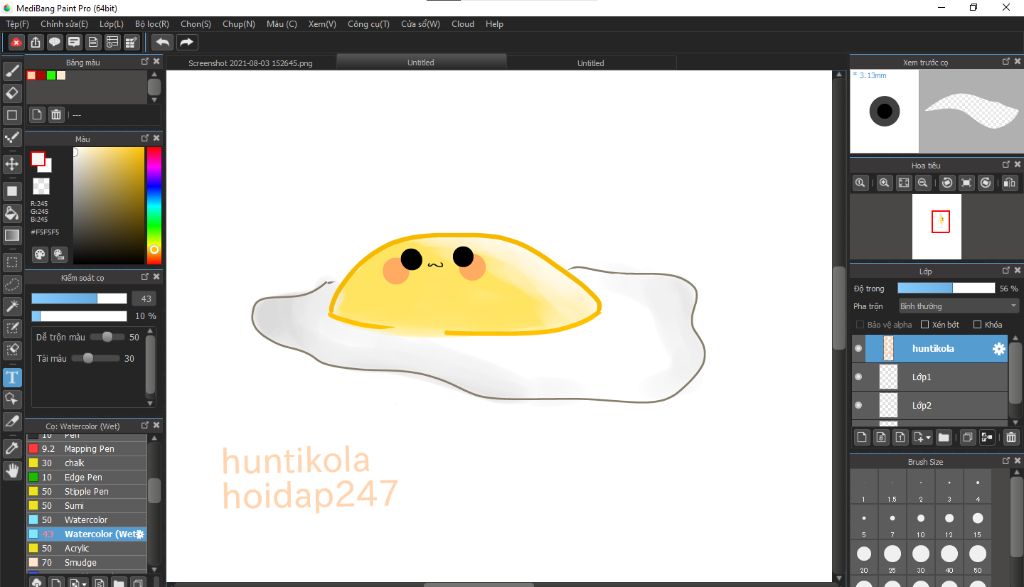The width and height of the screenshot is (1024, 587).
Task: Open huntikola layer settings gear
Action: (999, 349)
